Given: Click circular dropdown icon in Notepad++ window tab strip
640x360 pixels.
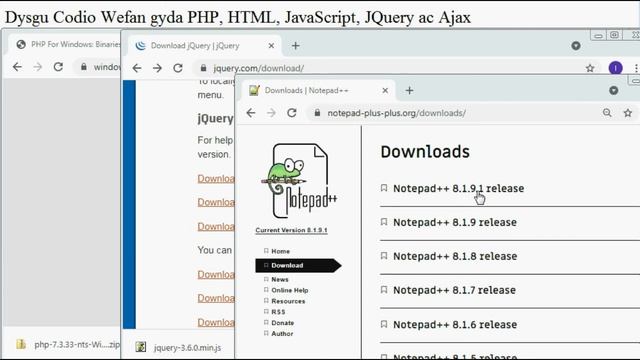Looking at the screenshot, I should coord(613,91).
